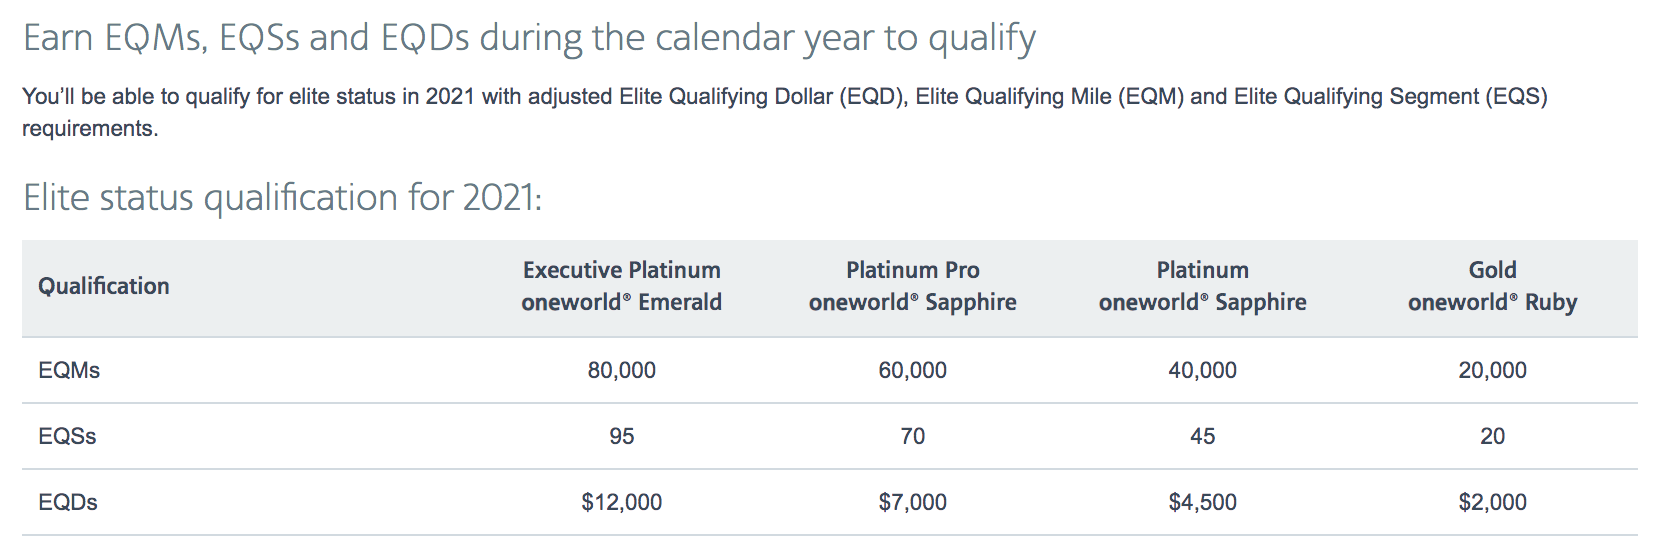Click the 80,000 EQMs cell
The image size is (1658, 552).
point(621,370)
